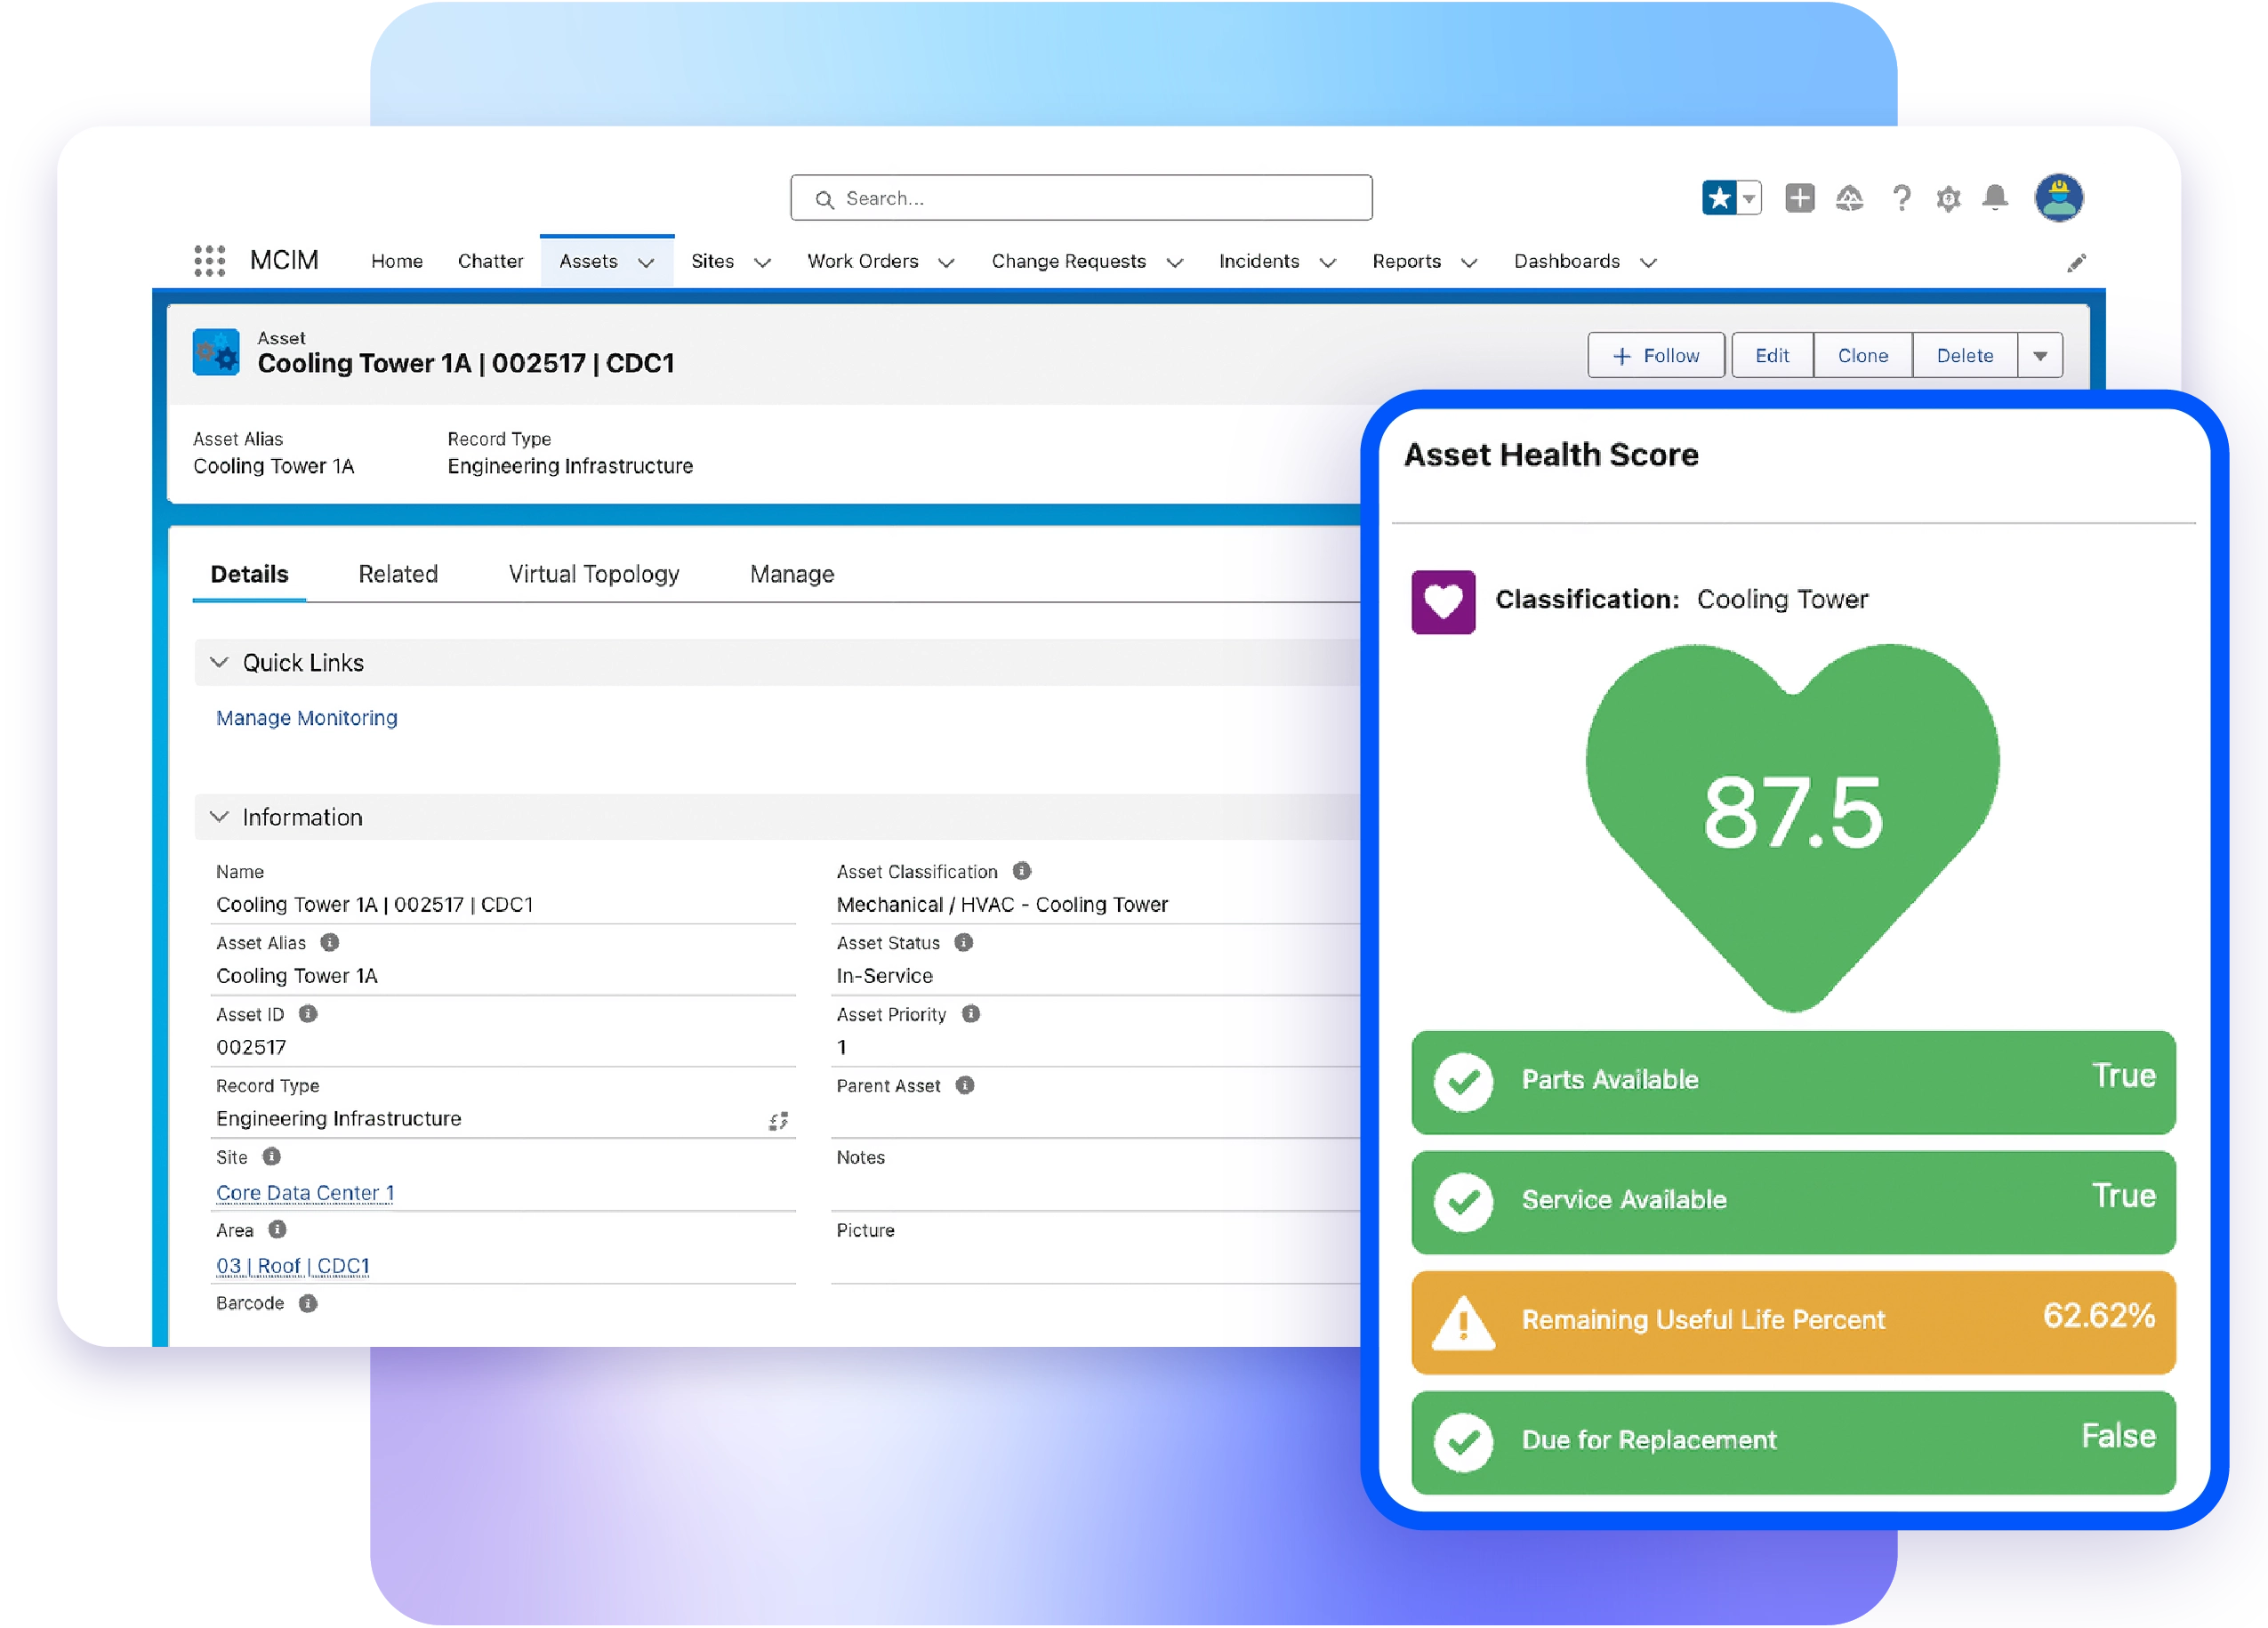Collapse the Quick Links section
The image size is (2268, 1628).
pyautogui.click(x=220, y=662)
